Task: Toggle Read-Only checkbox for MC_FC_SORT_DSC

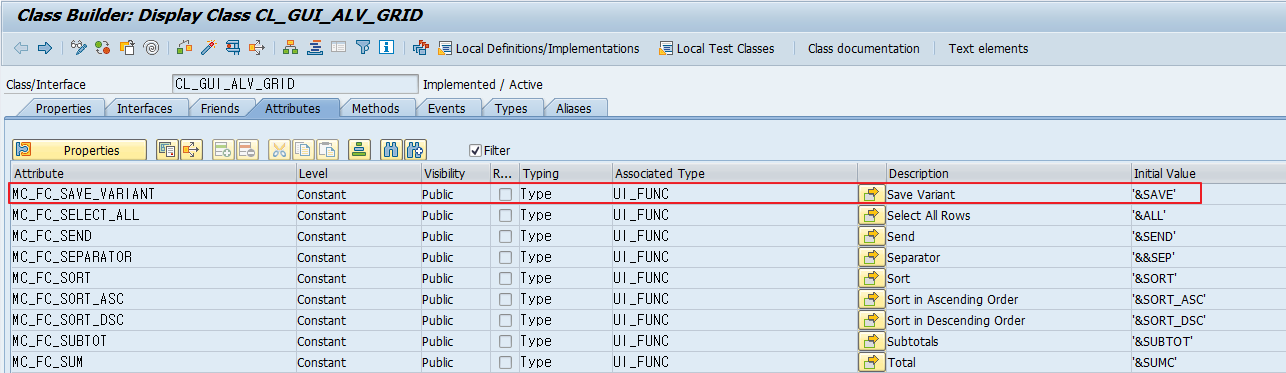Action: coord(506,320)
